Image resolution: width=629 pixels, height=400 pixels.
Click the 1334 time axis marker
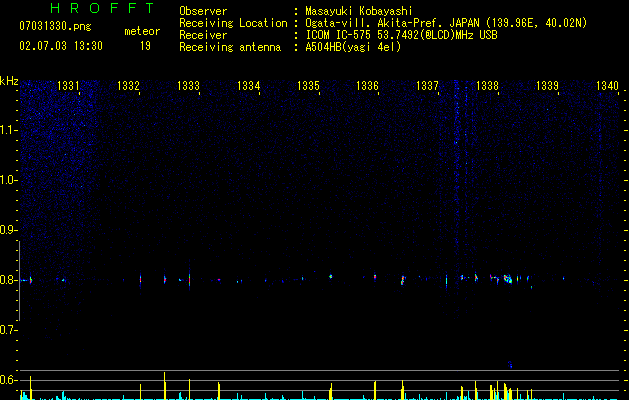point(248,85)
